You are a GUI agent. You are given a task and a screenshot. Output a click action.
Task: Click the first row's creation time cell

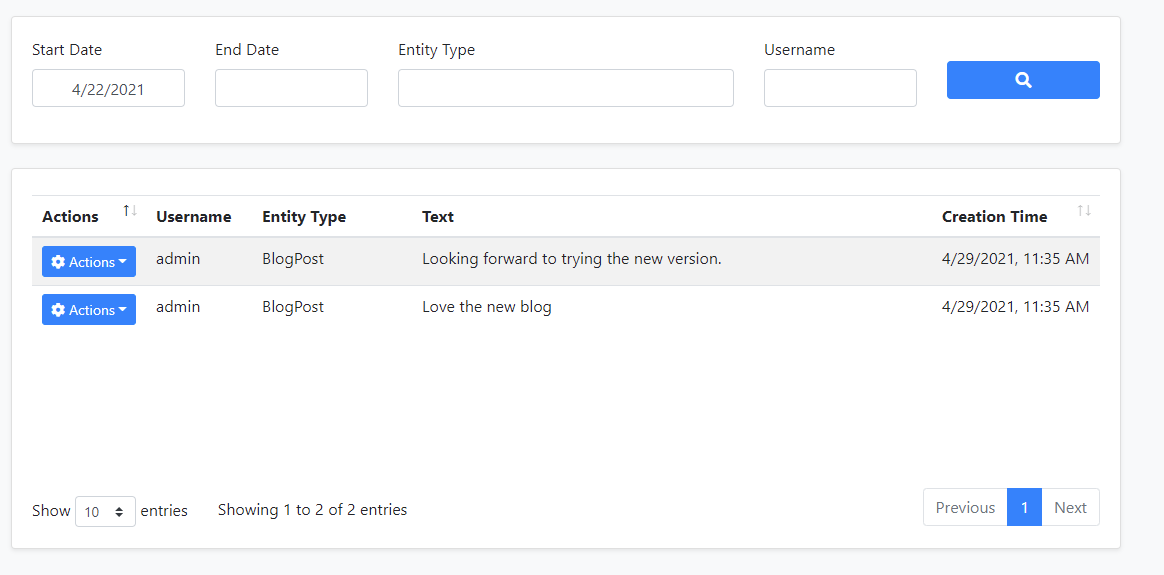pyautogui.click(x=1015, y=259)
